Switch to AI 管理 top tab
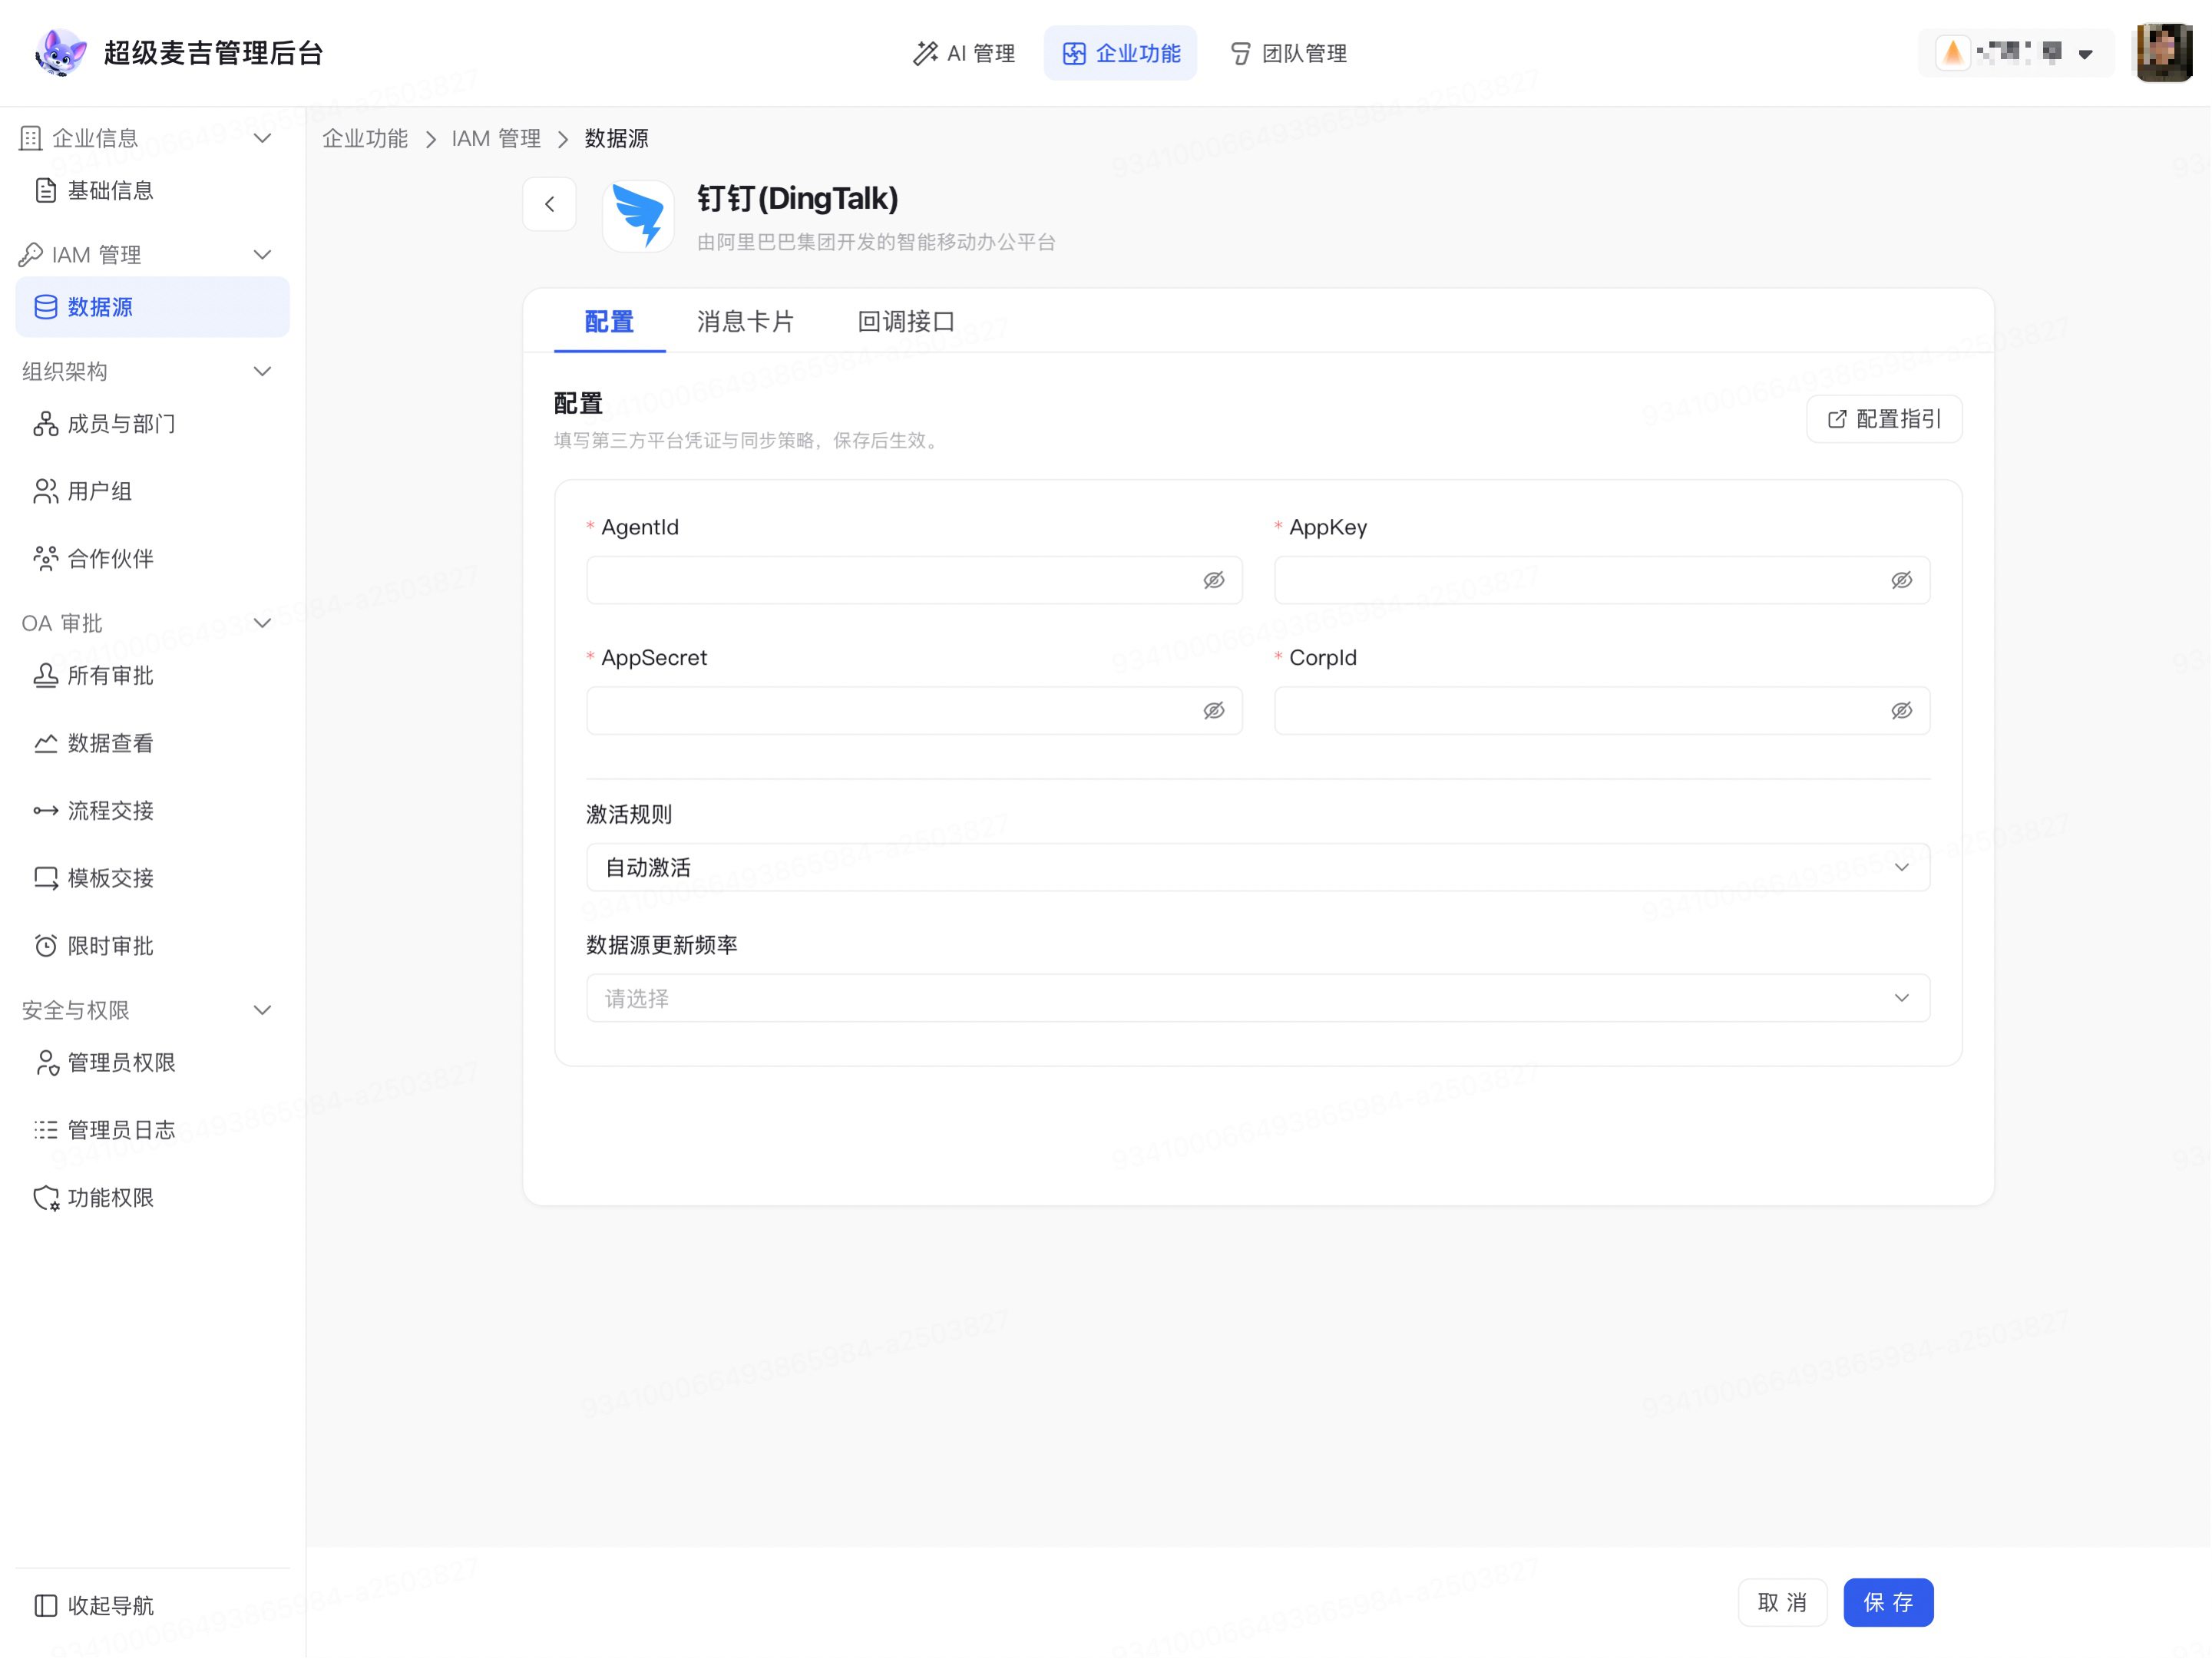The width and height of the screenshot is (2212, 1659). 964,53
